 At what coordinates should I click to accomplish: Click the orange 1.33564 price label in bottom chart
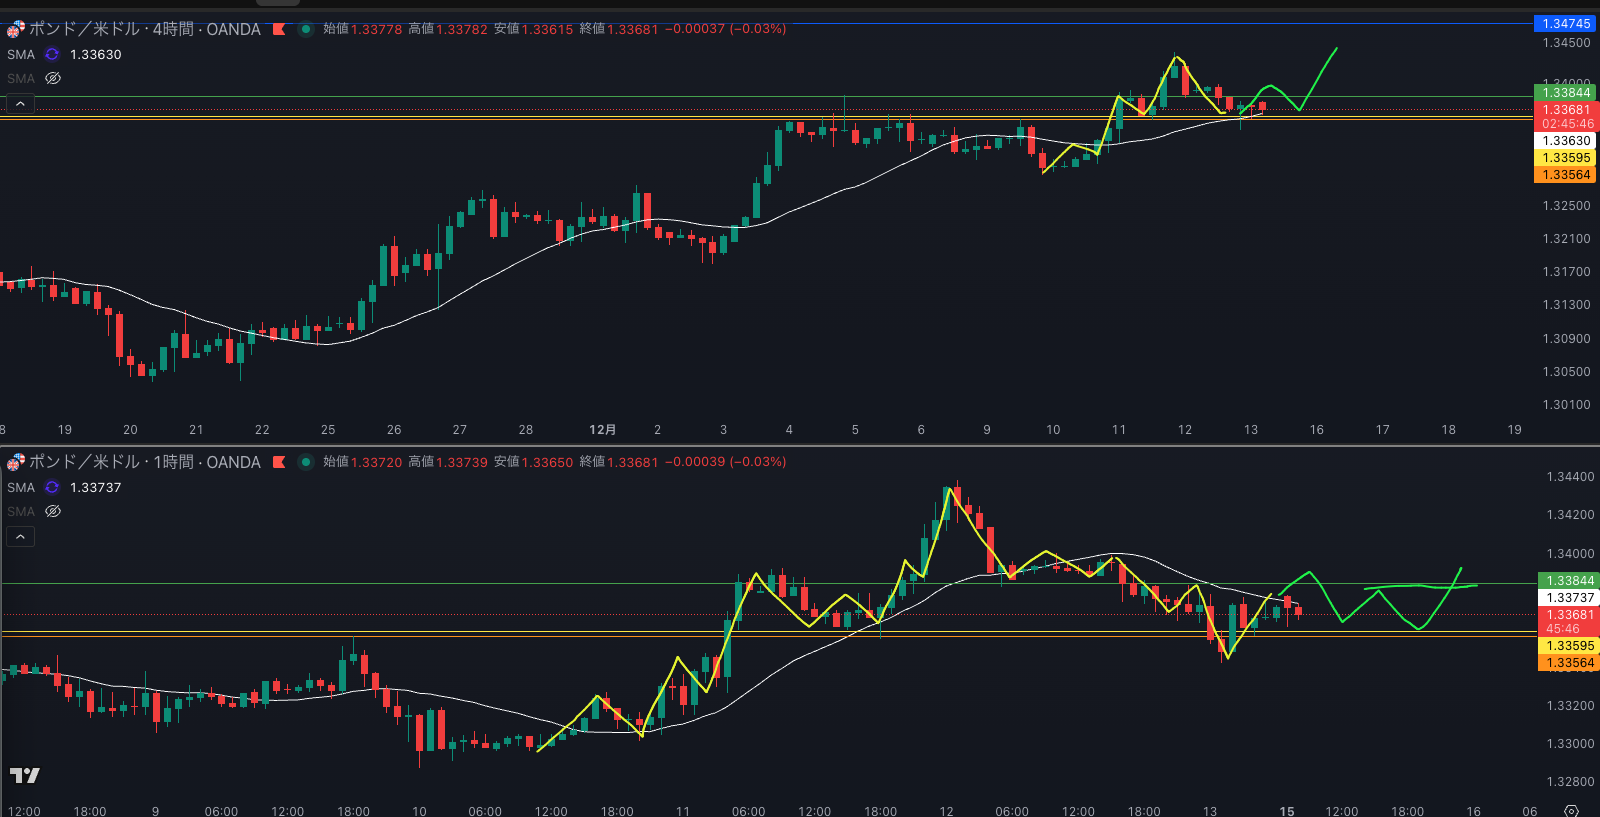point(1569,663)
